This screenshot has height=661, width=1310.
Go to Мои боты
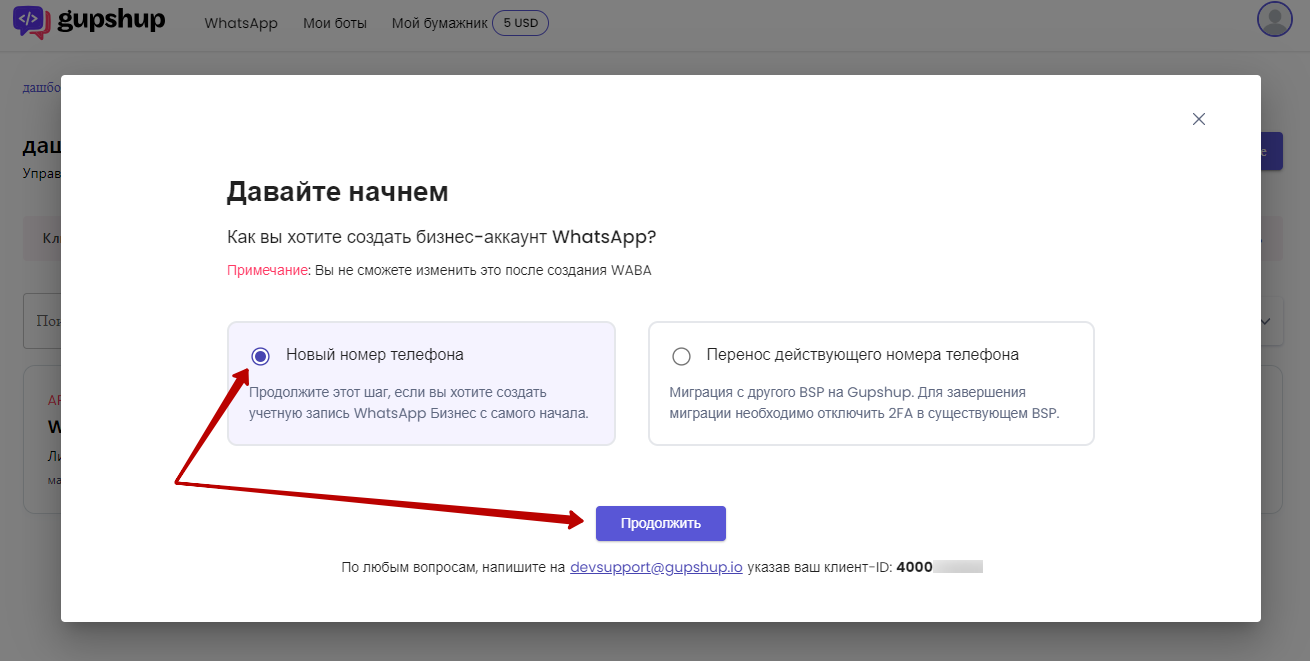335,23
